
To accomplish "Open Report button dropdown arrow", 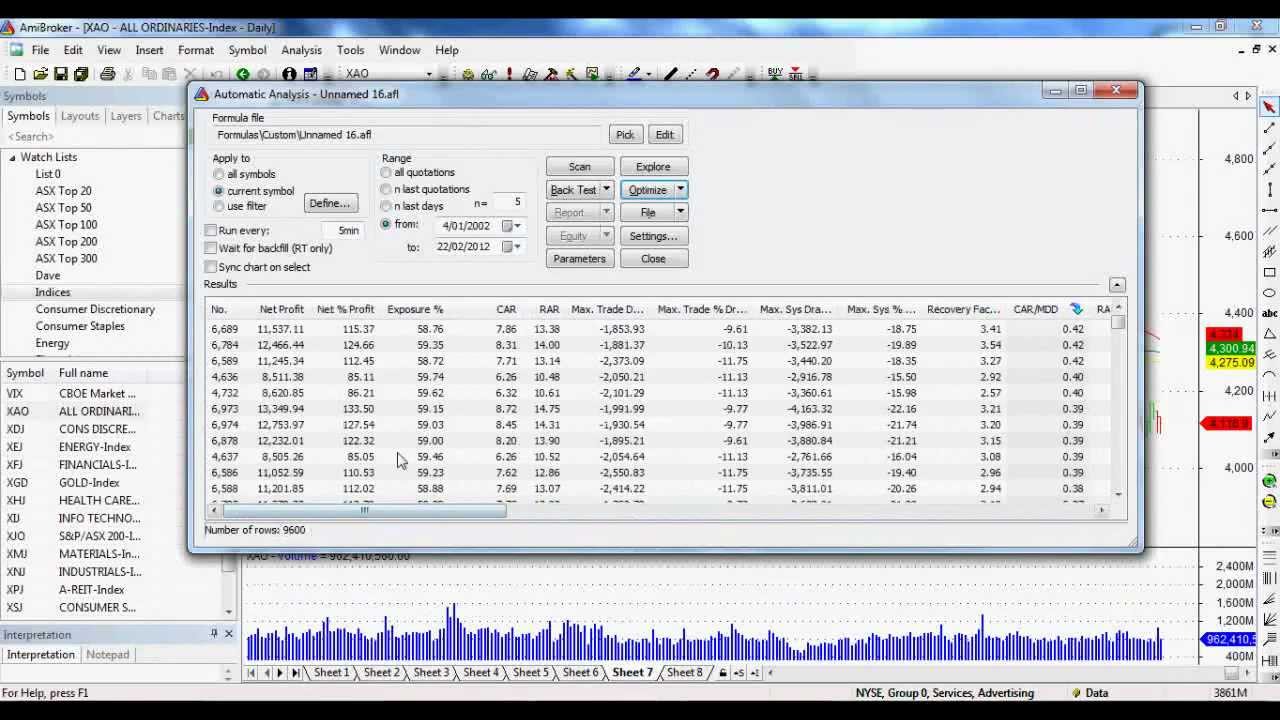I will (x=606, y=212).
